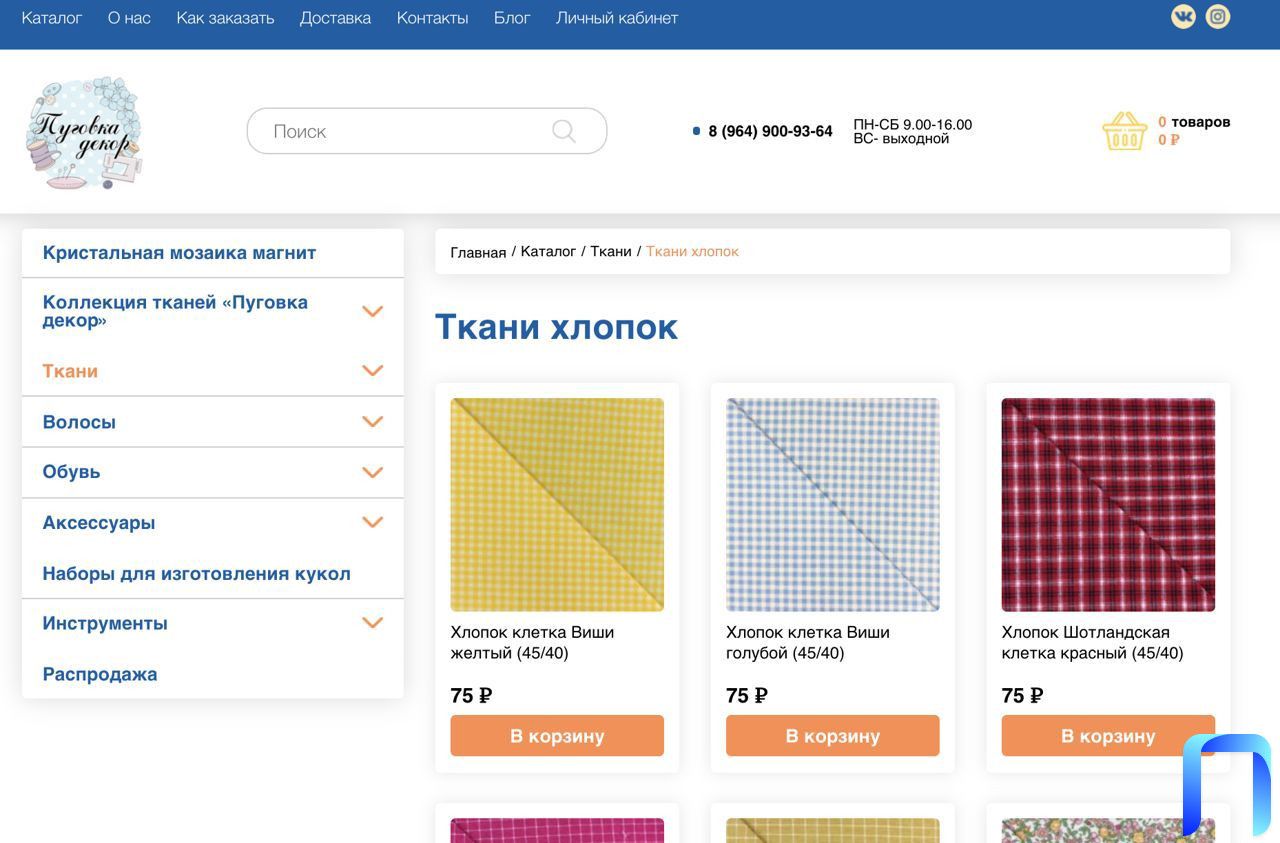The width and height of the screenshot is (1280, 843).
Task: Open Личный кабинет
Action: click(x=617, y=18)
